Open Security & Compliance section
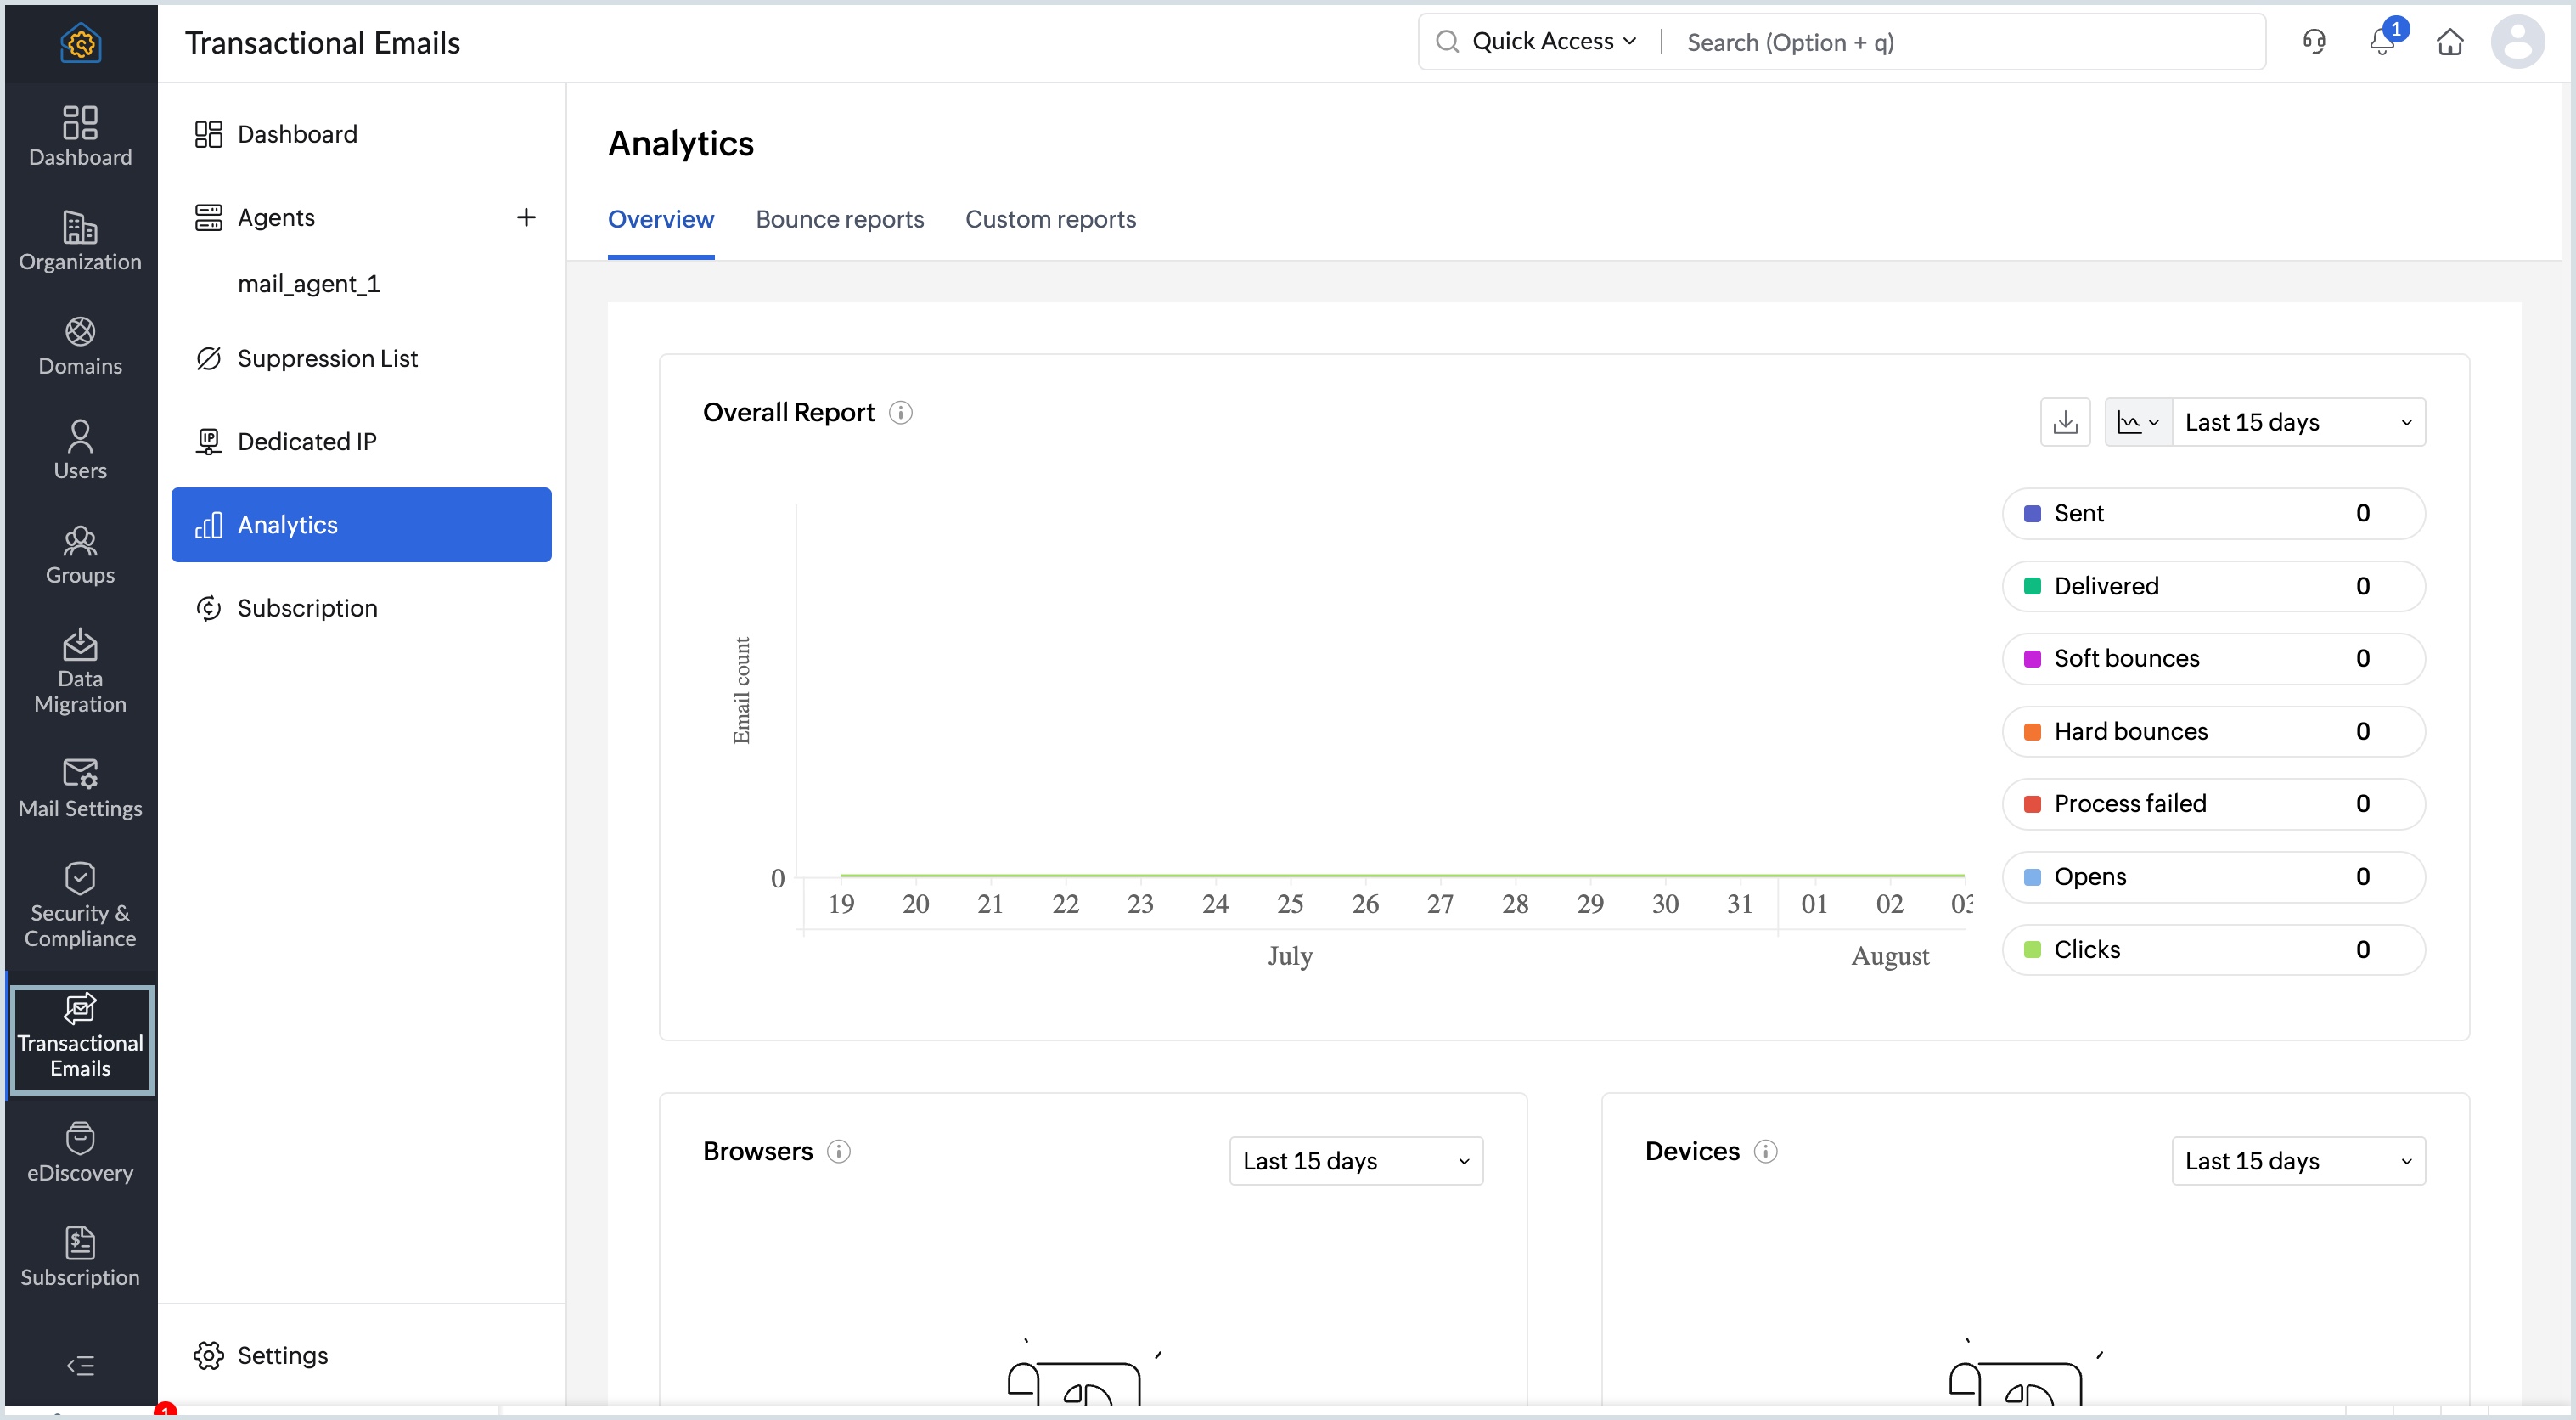This screenshot has width=2576, height=1420. [x=80, y=905]
